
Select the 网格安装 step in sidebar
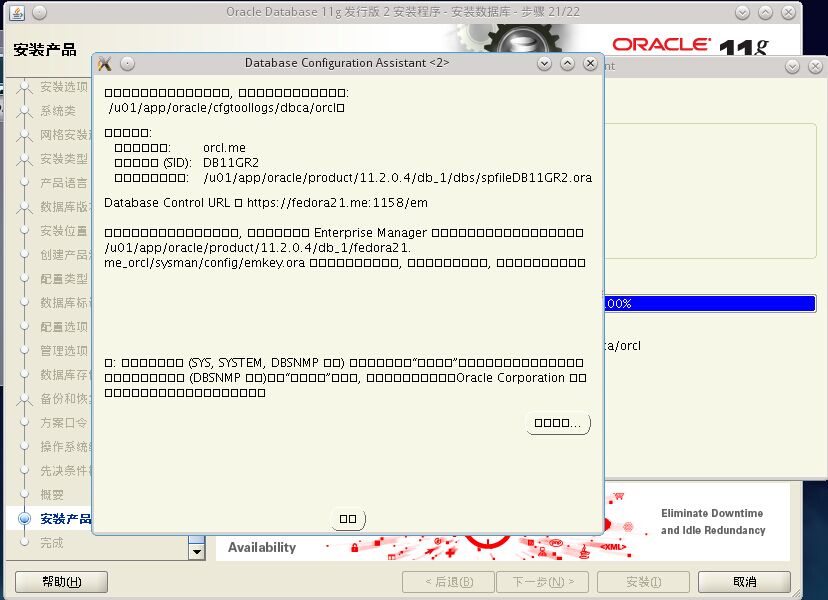[x=65, y=135]
